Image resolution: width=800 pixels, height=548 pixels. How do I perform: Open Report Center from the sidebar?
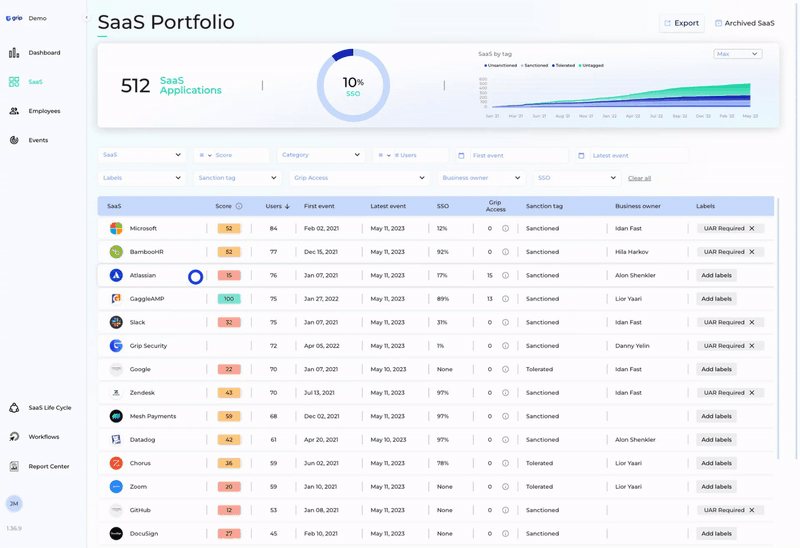(x=48, y=466)
